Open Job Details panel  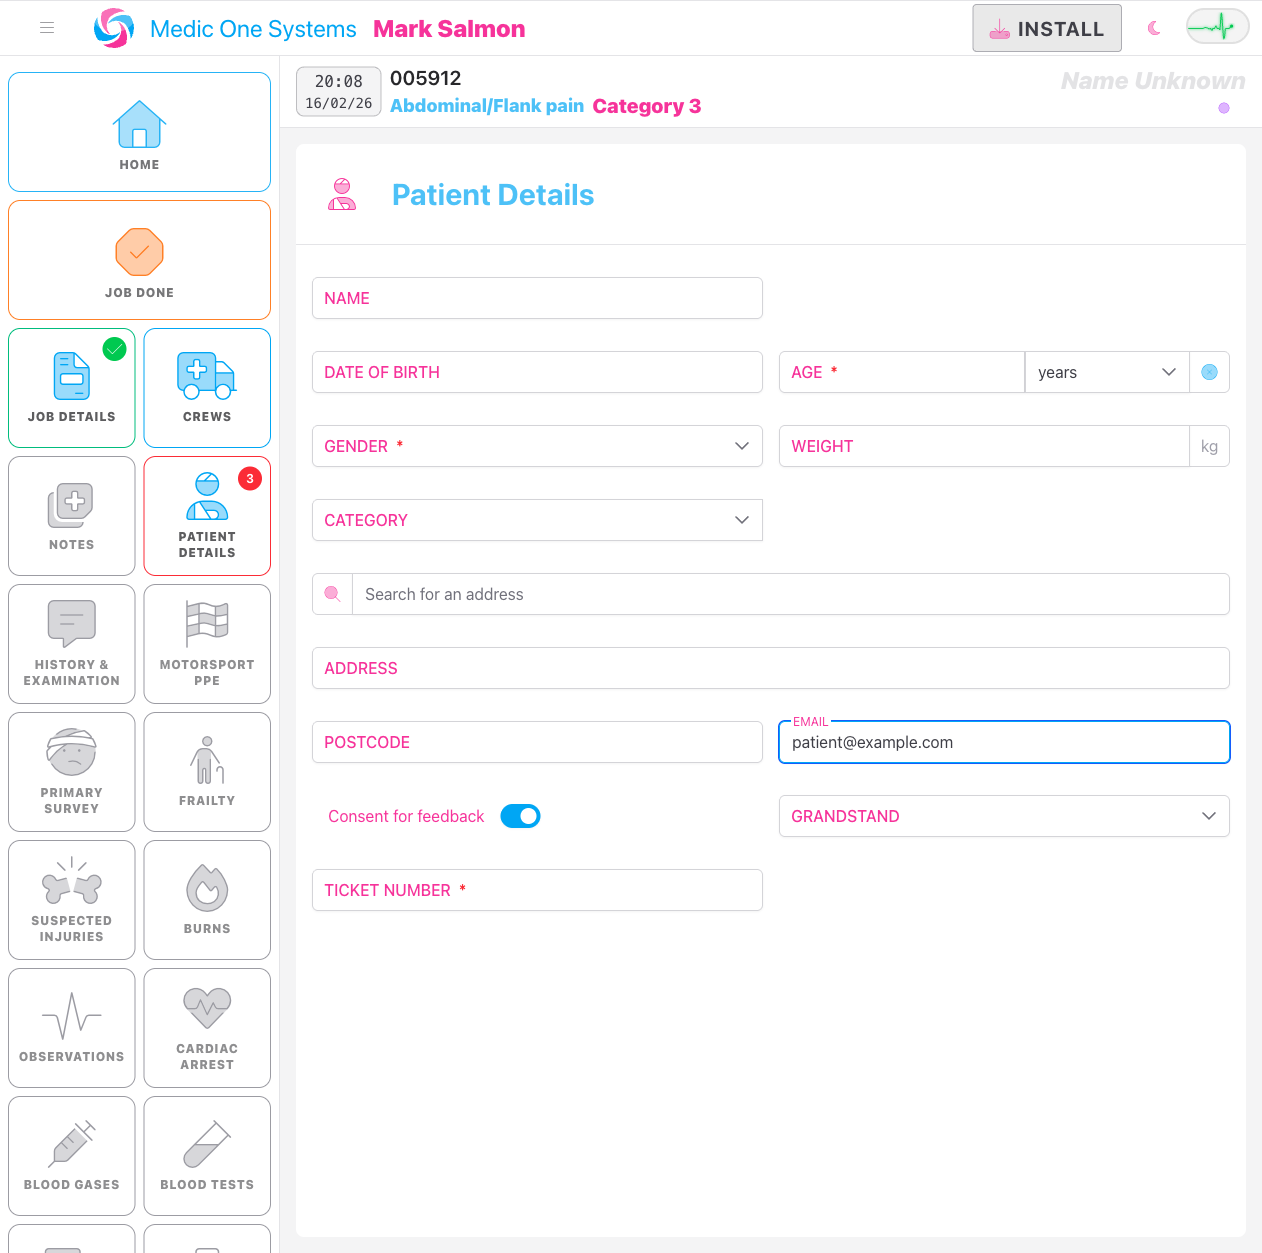click(71, 388)
